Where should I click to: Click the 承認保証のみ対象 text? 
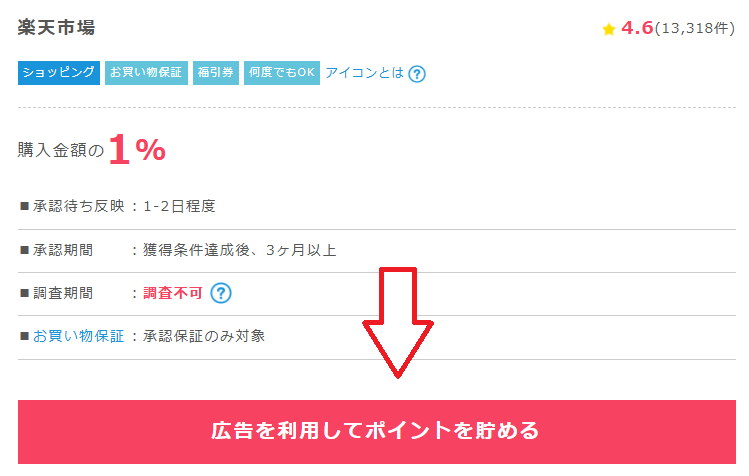[204, 336]
